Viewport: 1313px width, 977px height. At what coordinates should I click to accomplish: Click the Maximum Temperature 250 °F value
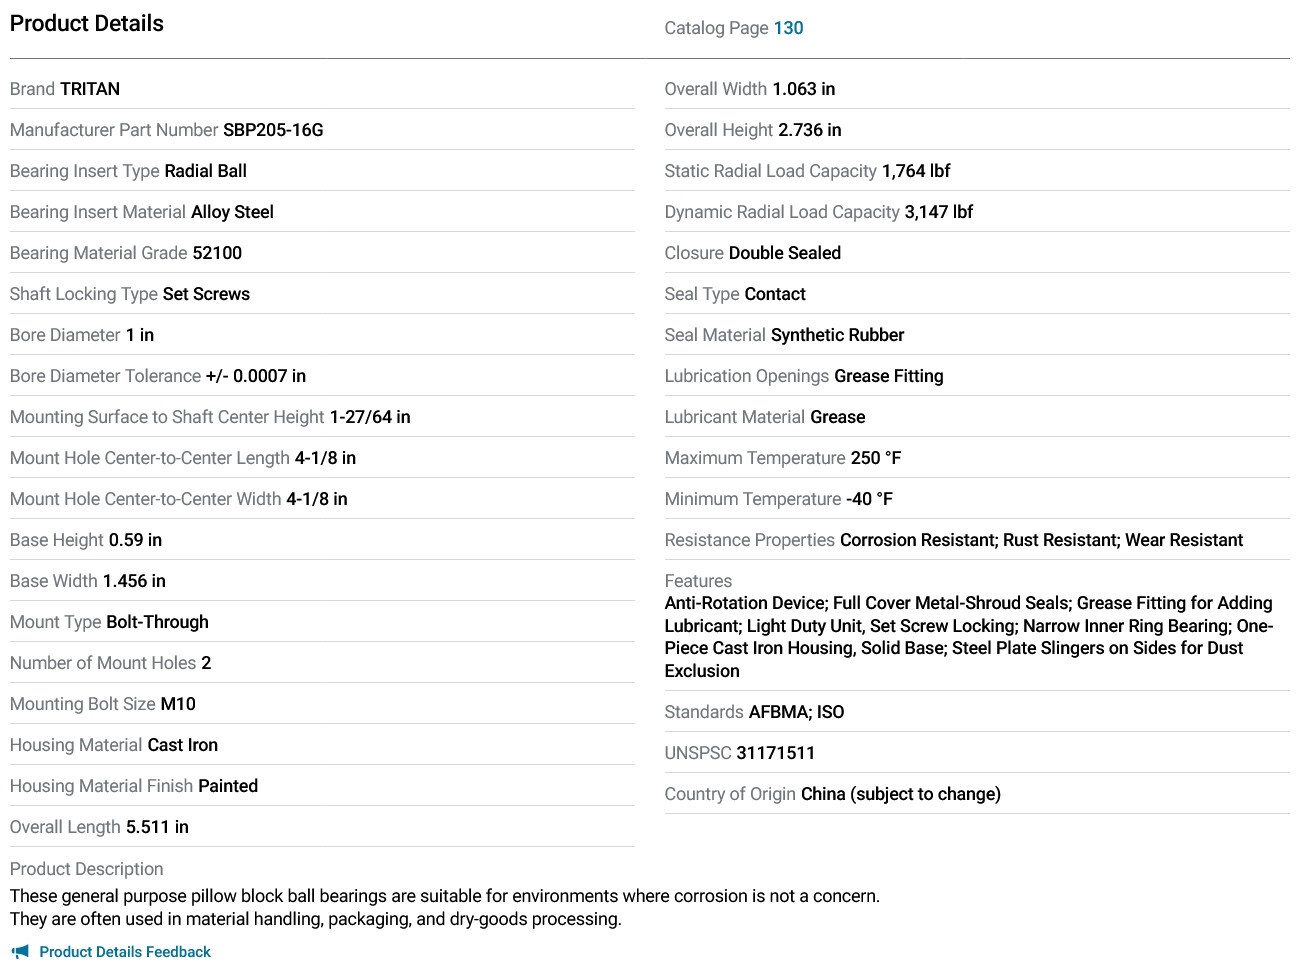pos(876,458)
